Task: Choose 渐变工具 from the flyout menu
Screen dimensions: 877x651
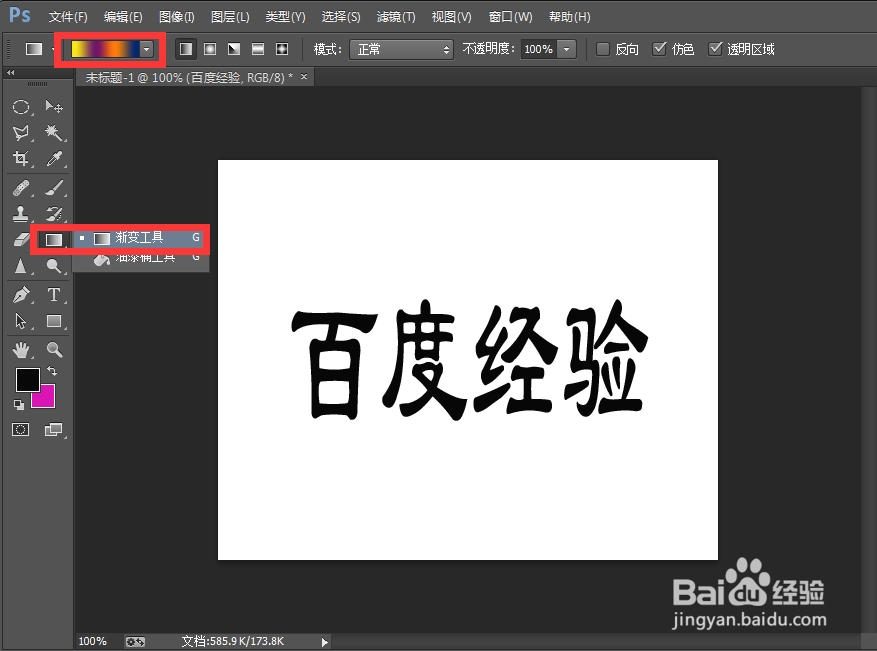Action: click(x=140, y=238)
